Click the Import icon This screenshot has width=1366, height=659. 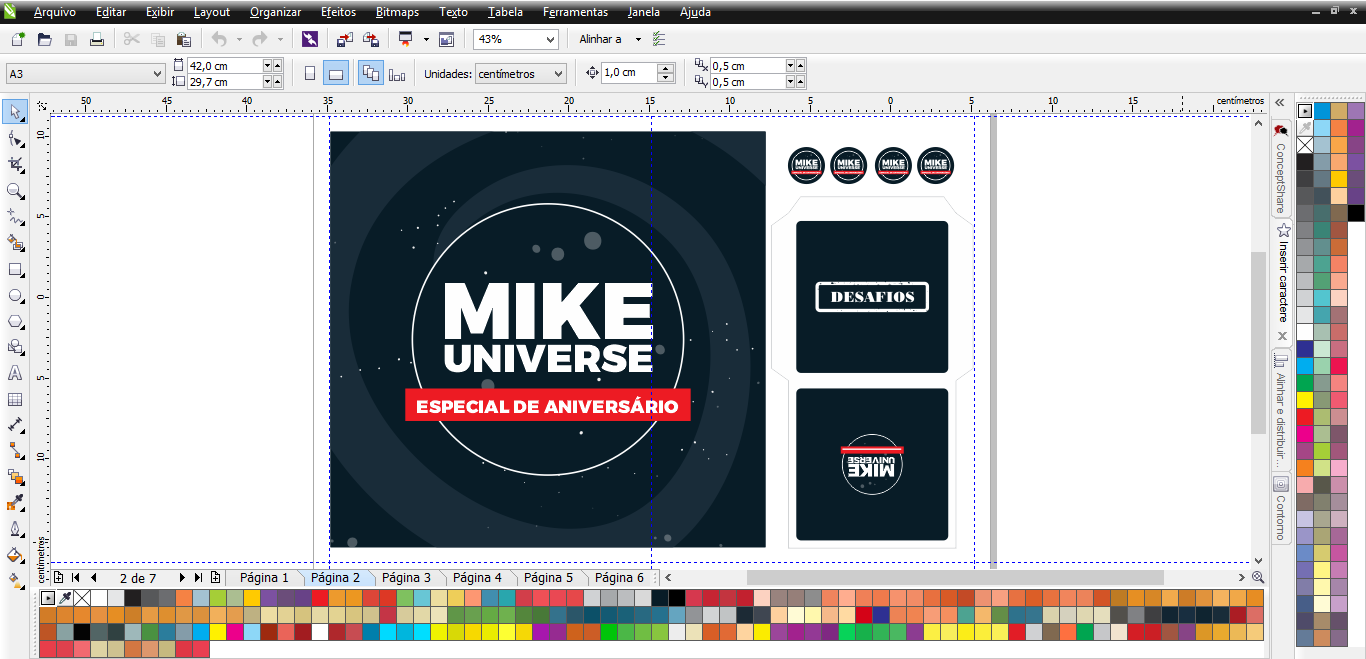click(344, 39)
